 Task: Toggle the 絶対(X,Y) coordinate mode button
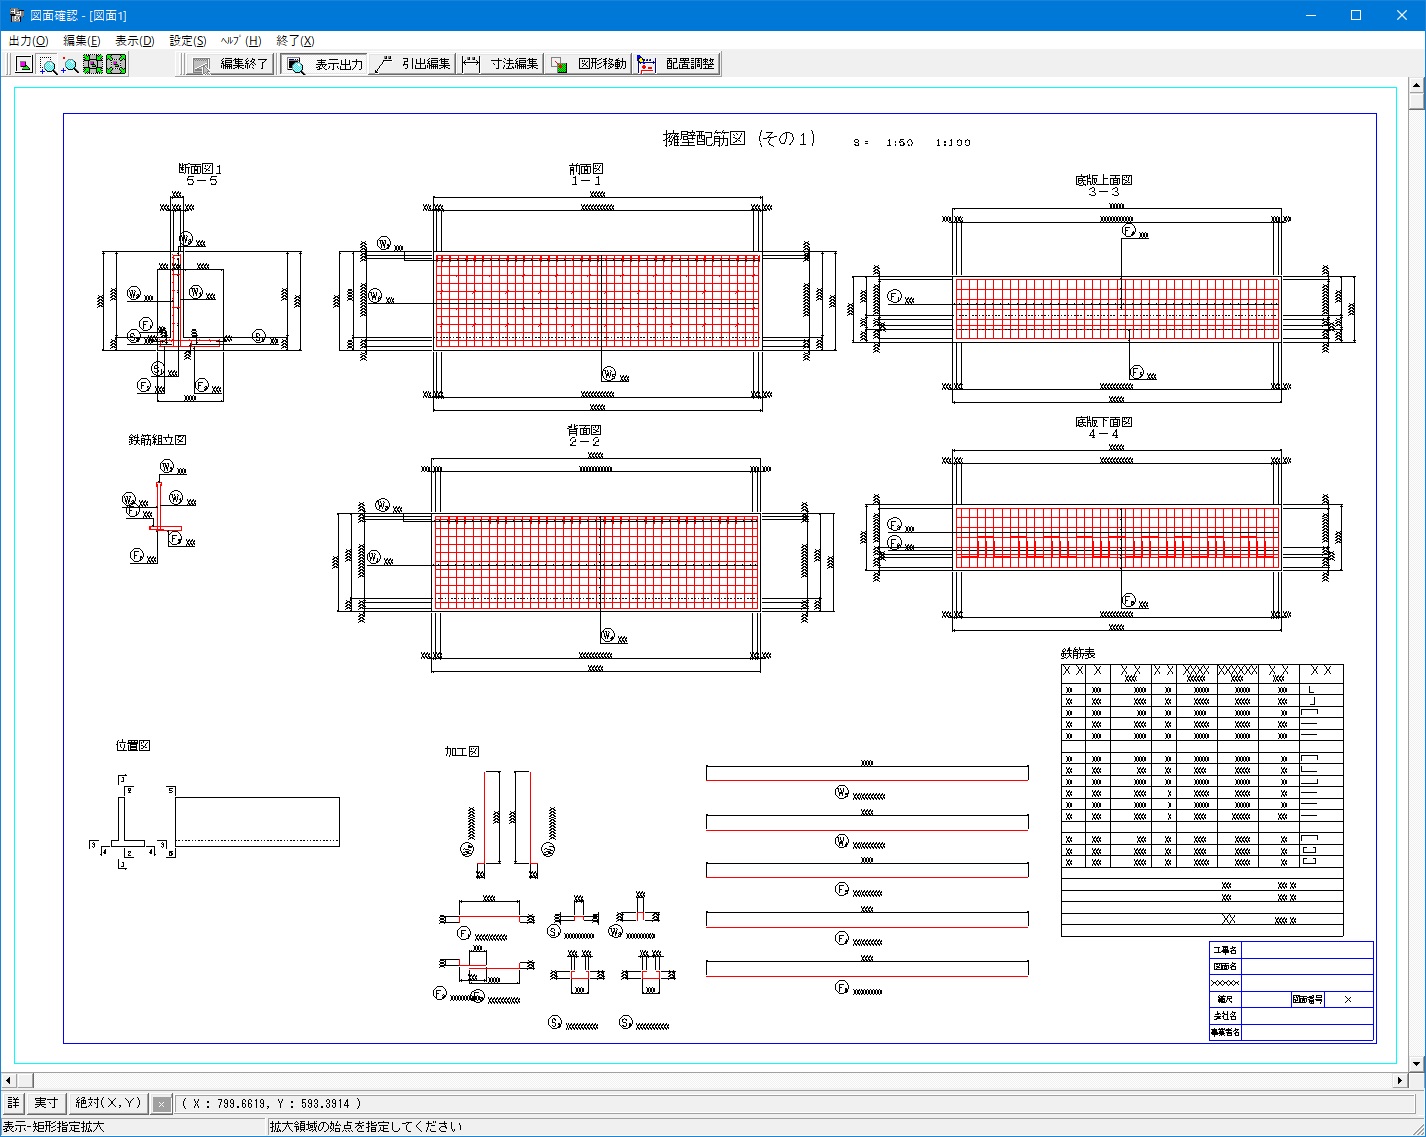pyautogui.click(x=108, y=1103)
